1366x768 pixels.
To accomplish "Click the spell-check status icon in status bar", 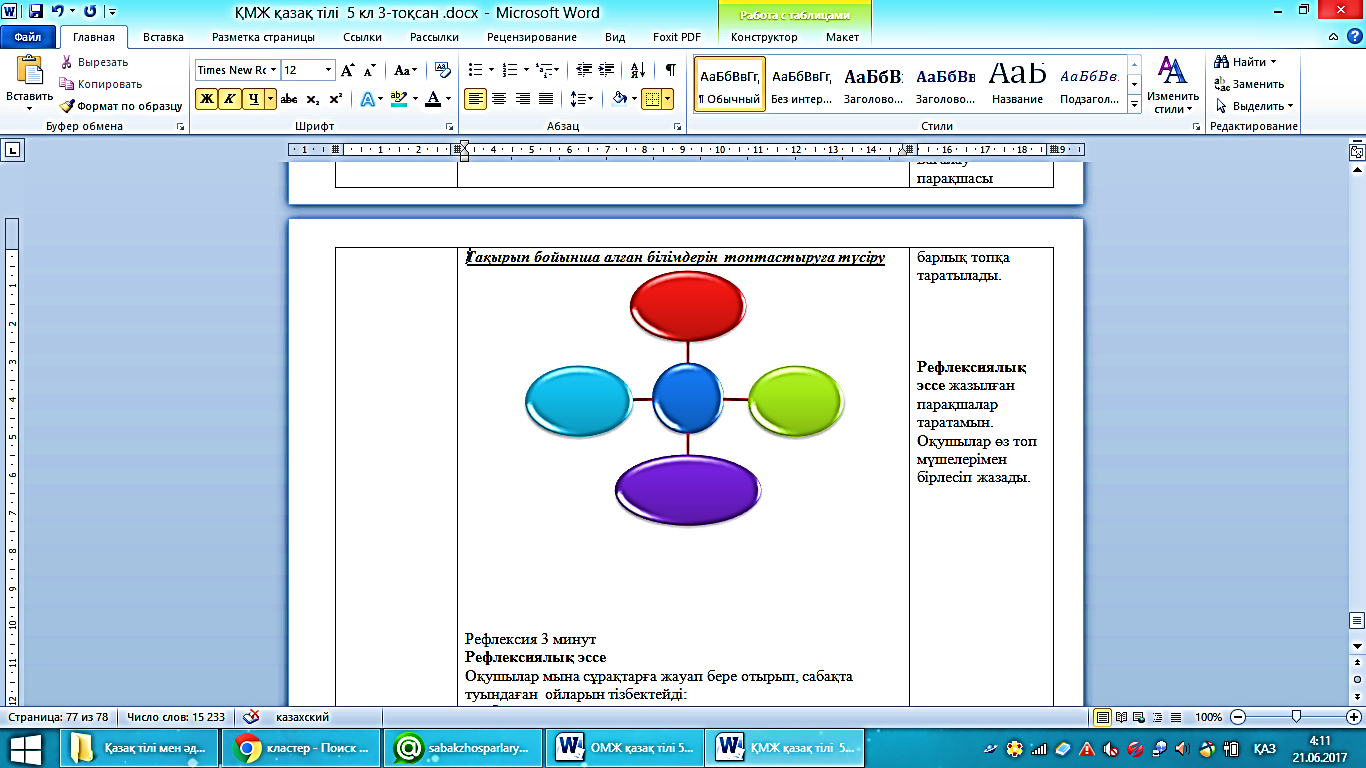I will [x=252, y=717].
